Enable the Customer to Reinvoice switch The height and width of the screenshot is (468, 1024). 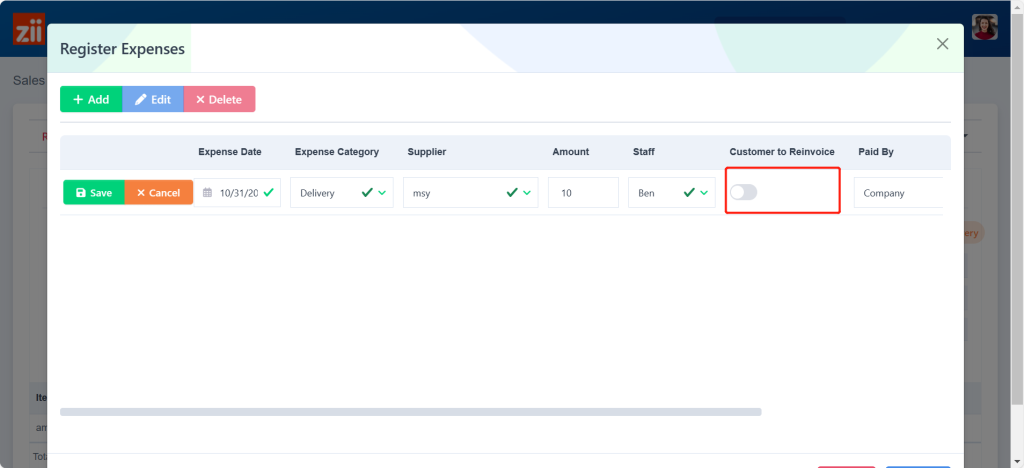click(743, 192)
